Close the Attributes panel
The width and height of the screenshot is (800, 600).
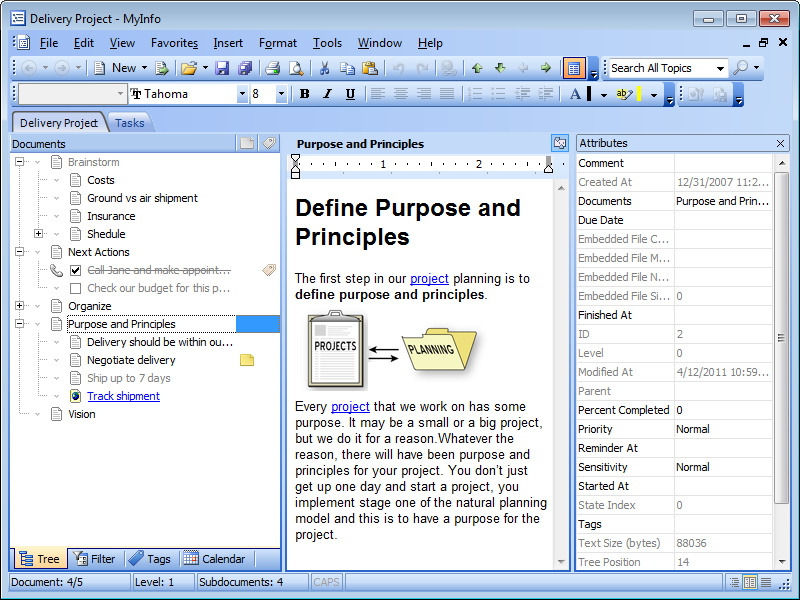click(x=780, y=143)
